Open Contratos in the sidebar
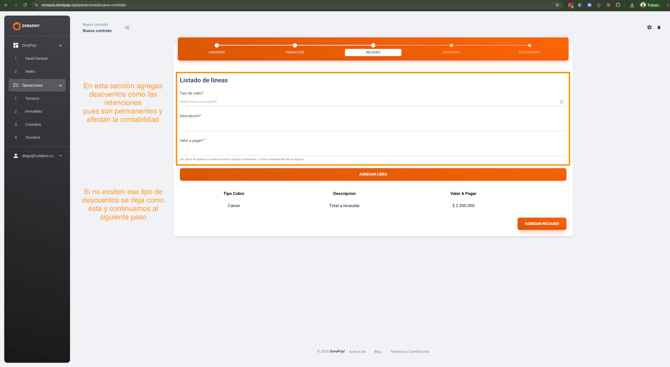The height and width of the screenshot is (367, 670). coord(33,125)
